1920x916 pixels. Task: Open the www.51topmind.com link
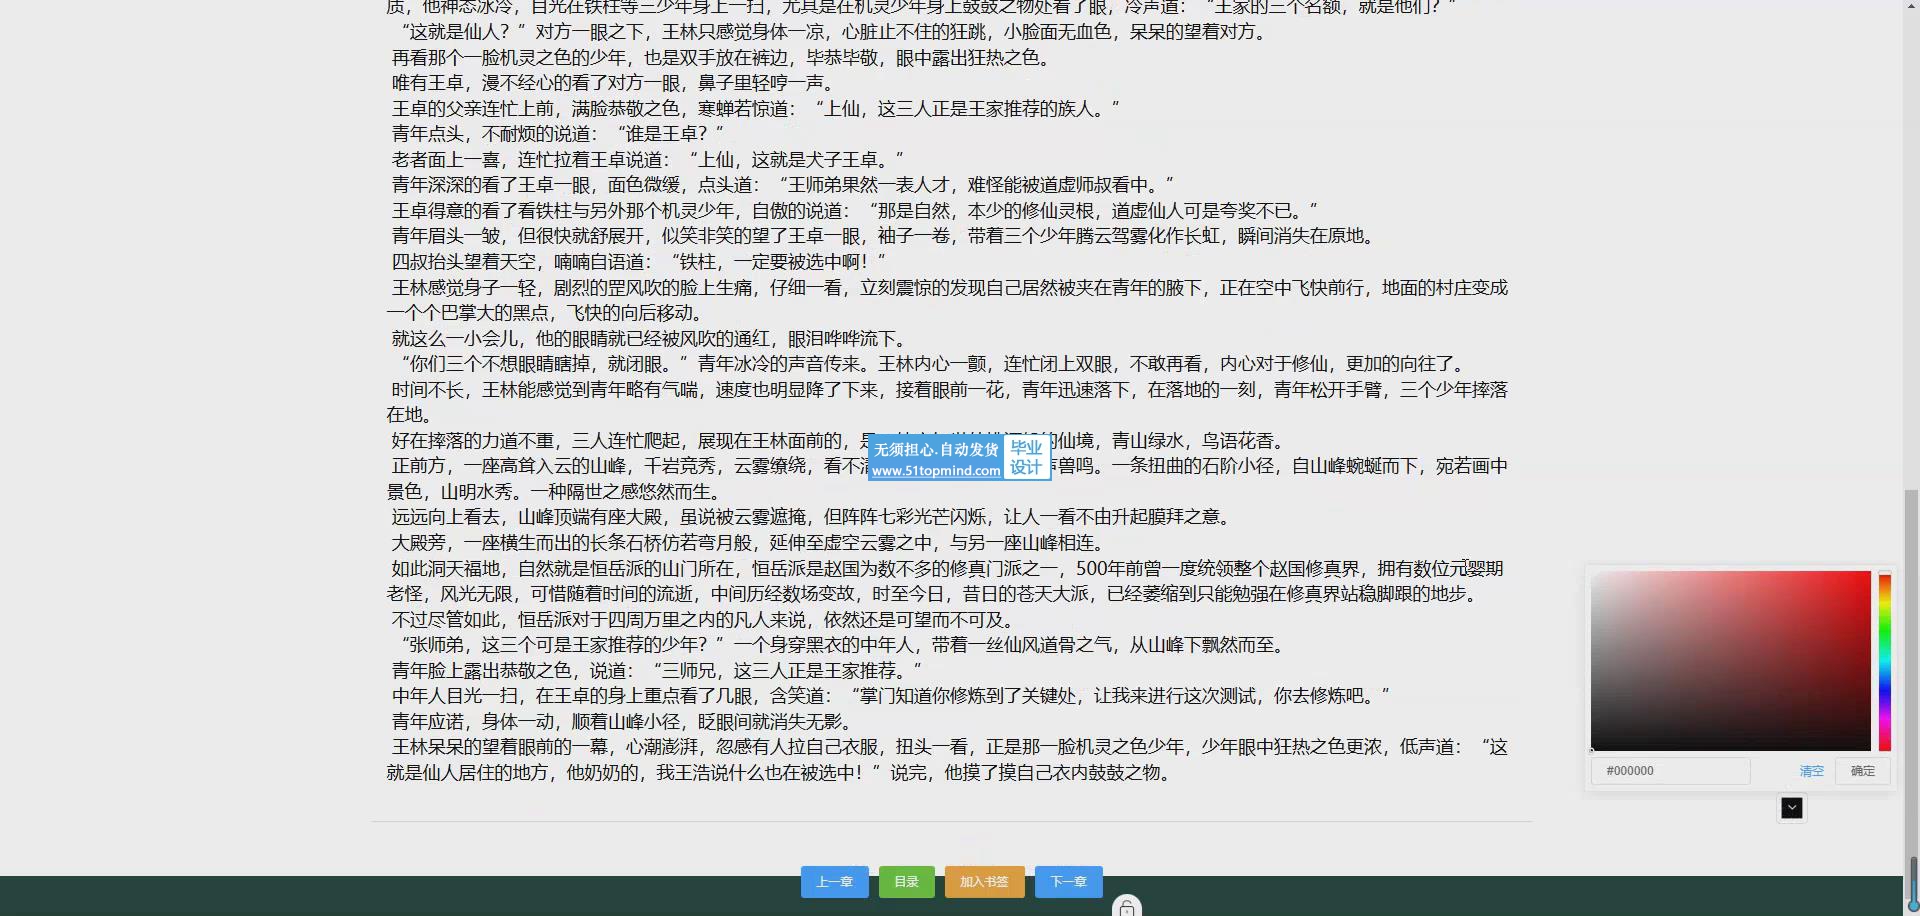coord(935,470)
